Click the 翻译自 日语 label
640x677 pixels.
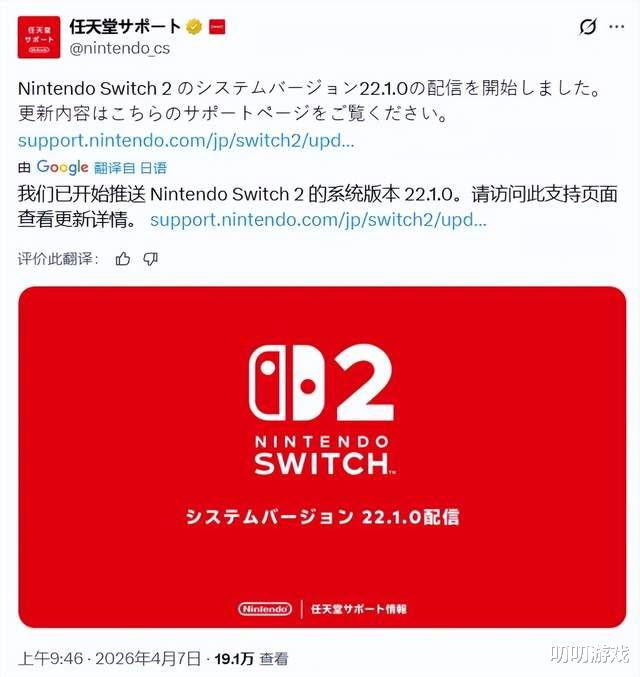(130, 168)
